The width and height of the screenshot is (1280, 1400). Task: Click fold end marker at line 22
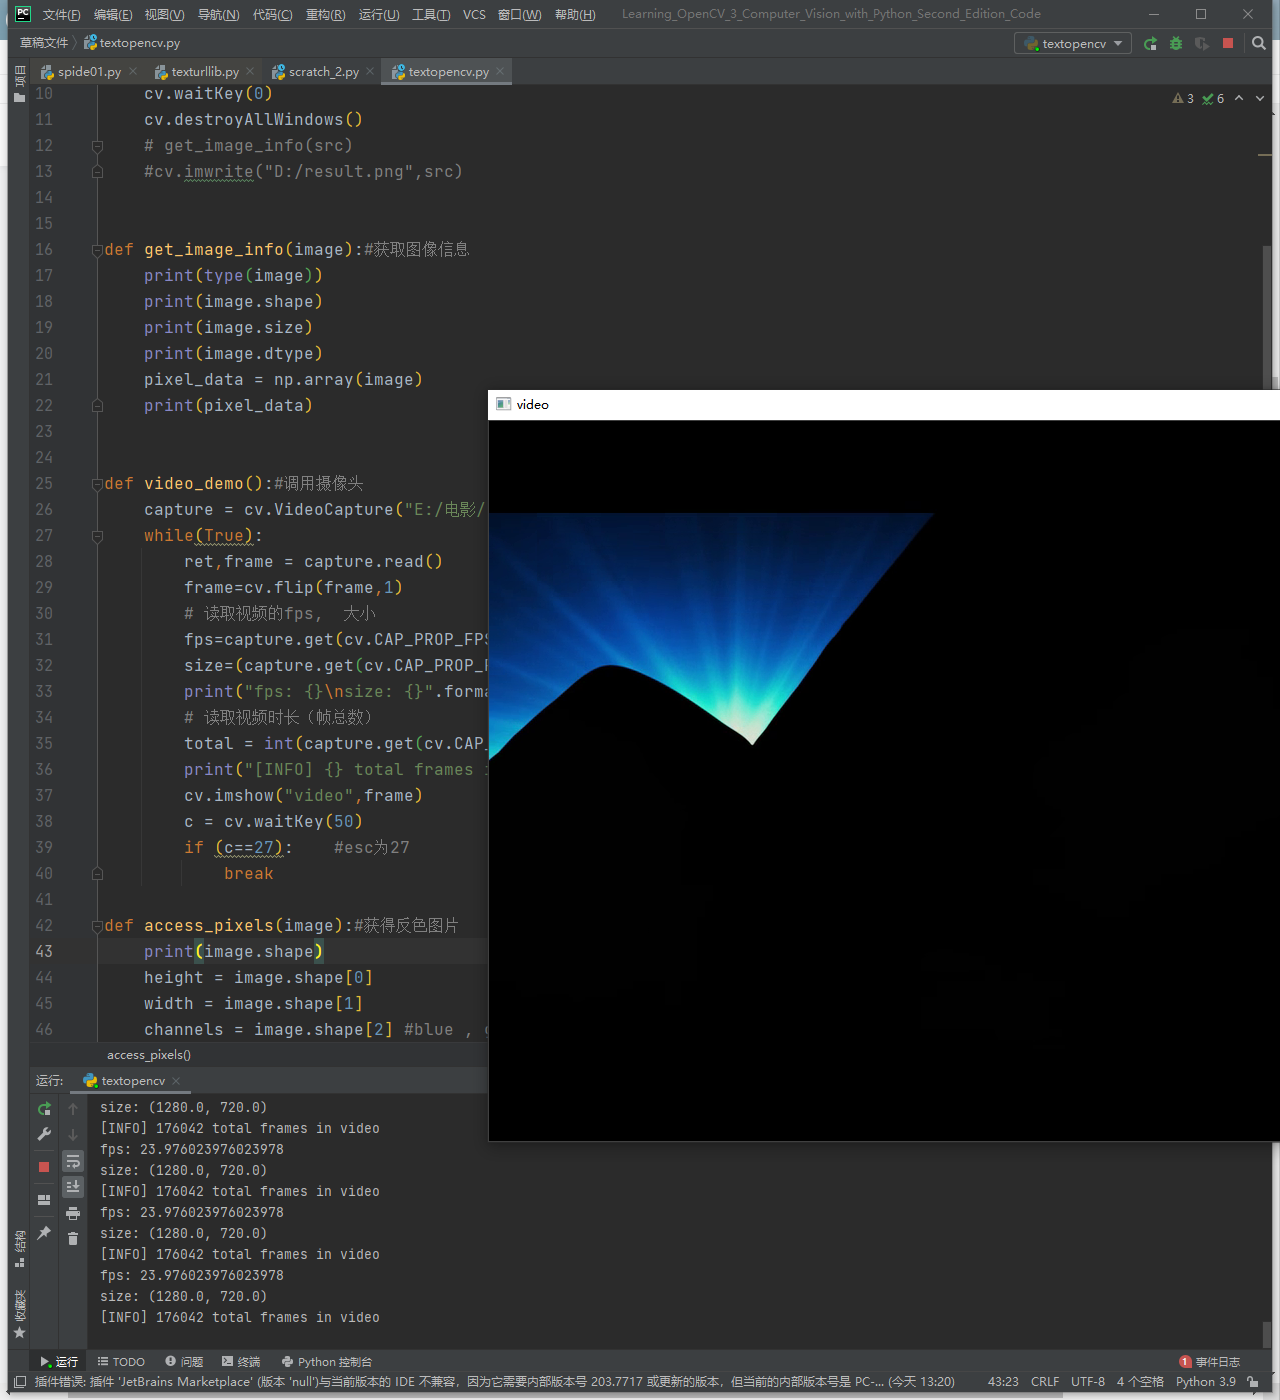(x=97, y=406)
